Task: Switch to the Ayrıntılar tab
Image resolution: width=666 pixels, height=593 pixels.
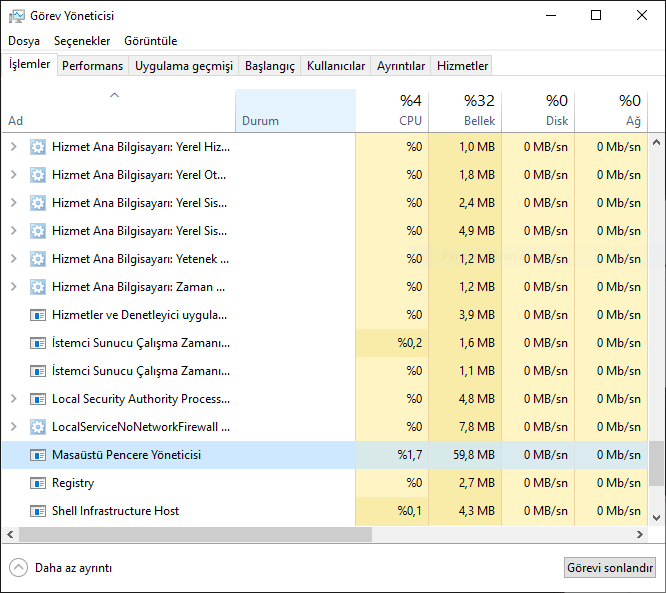Action: [x=401, y=66]
